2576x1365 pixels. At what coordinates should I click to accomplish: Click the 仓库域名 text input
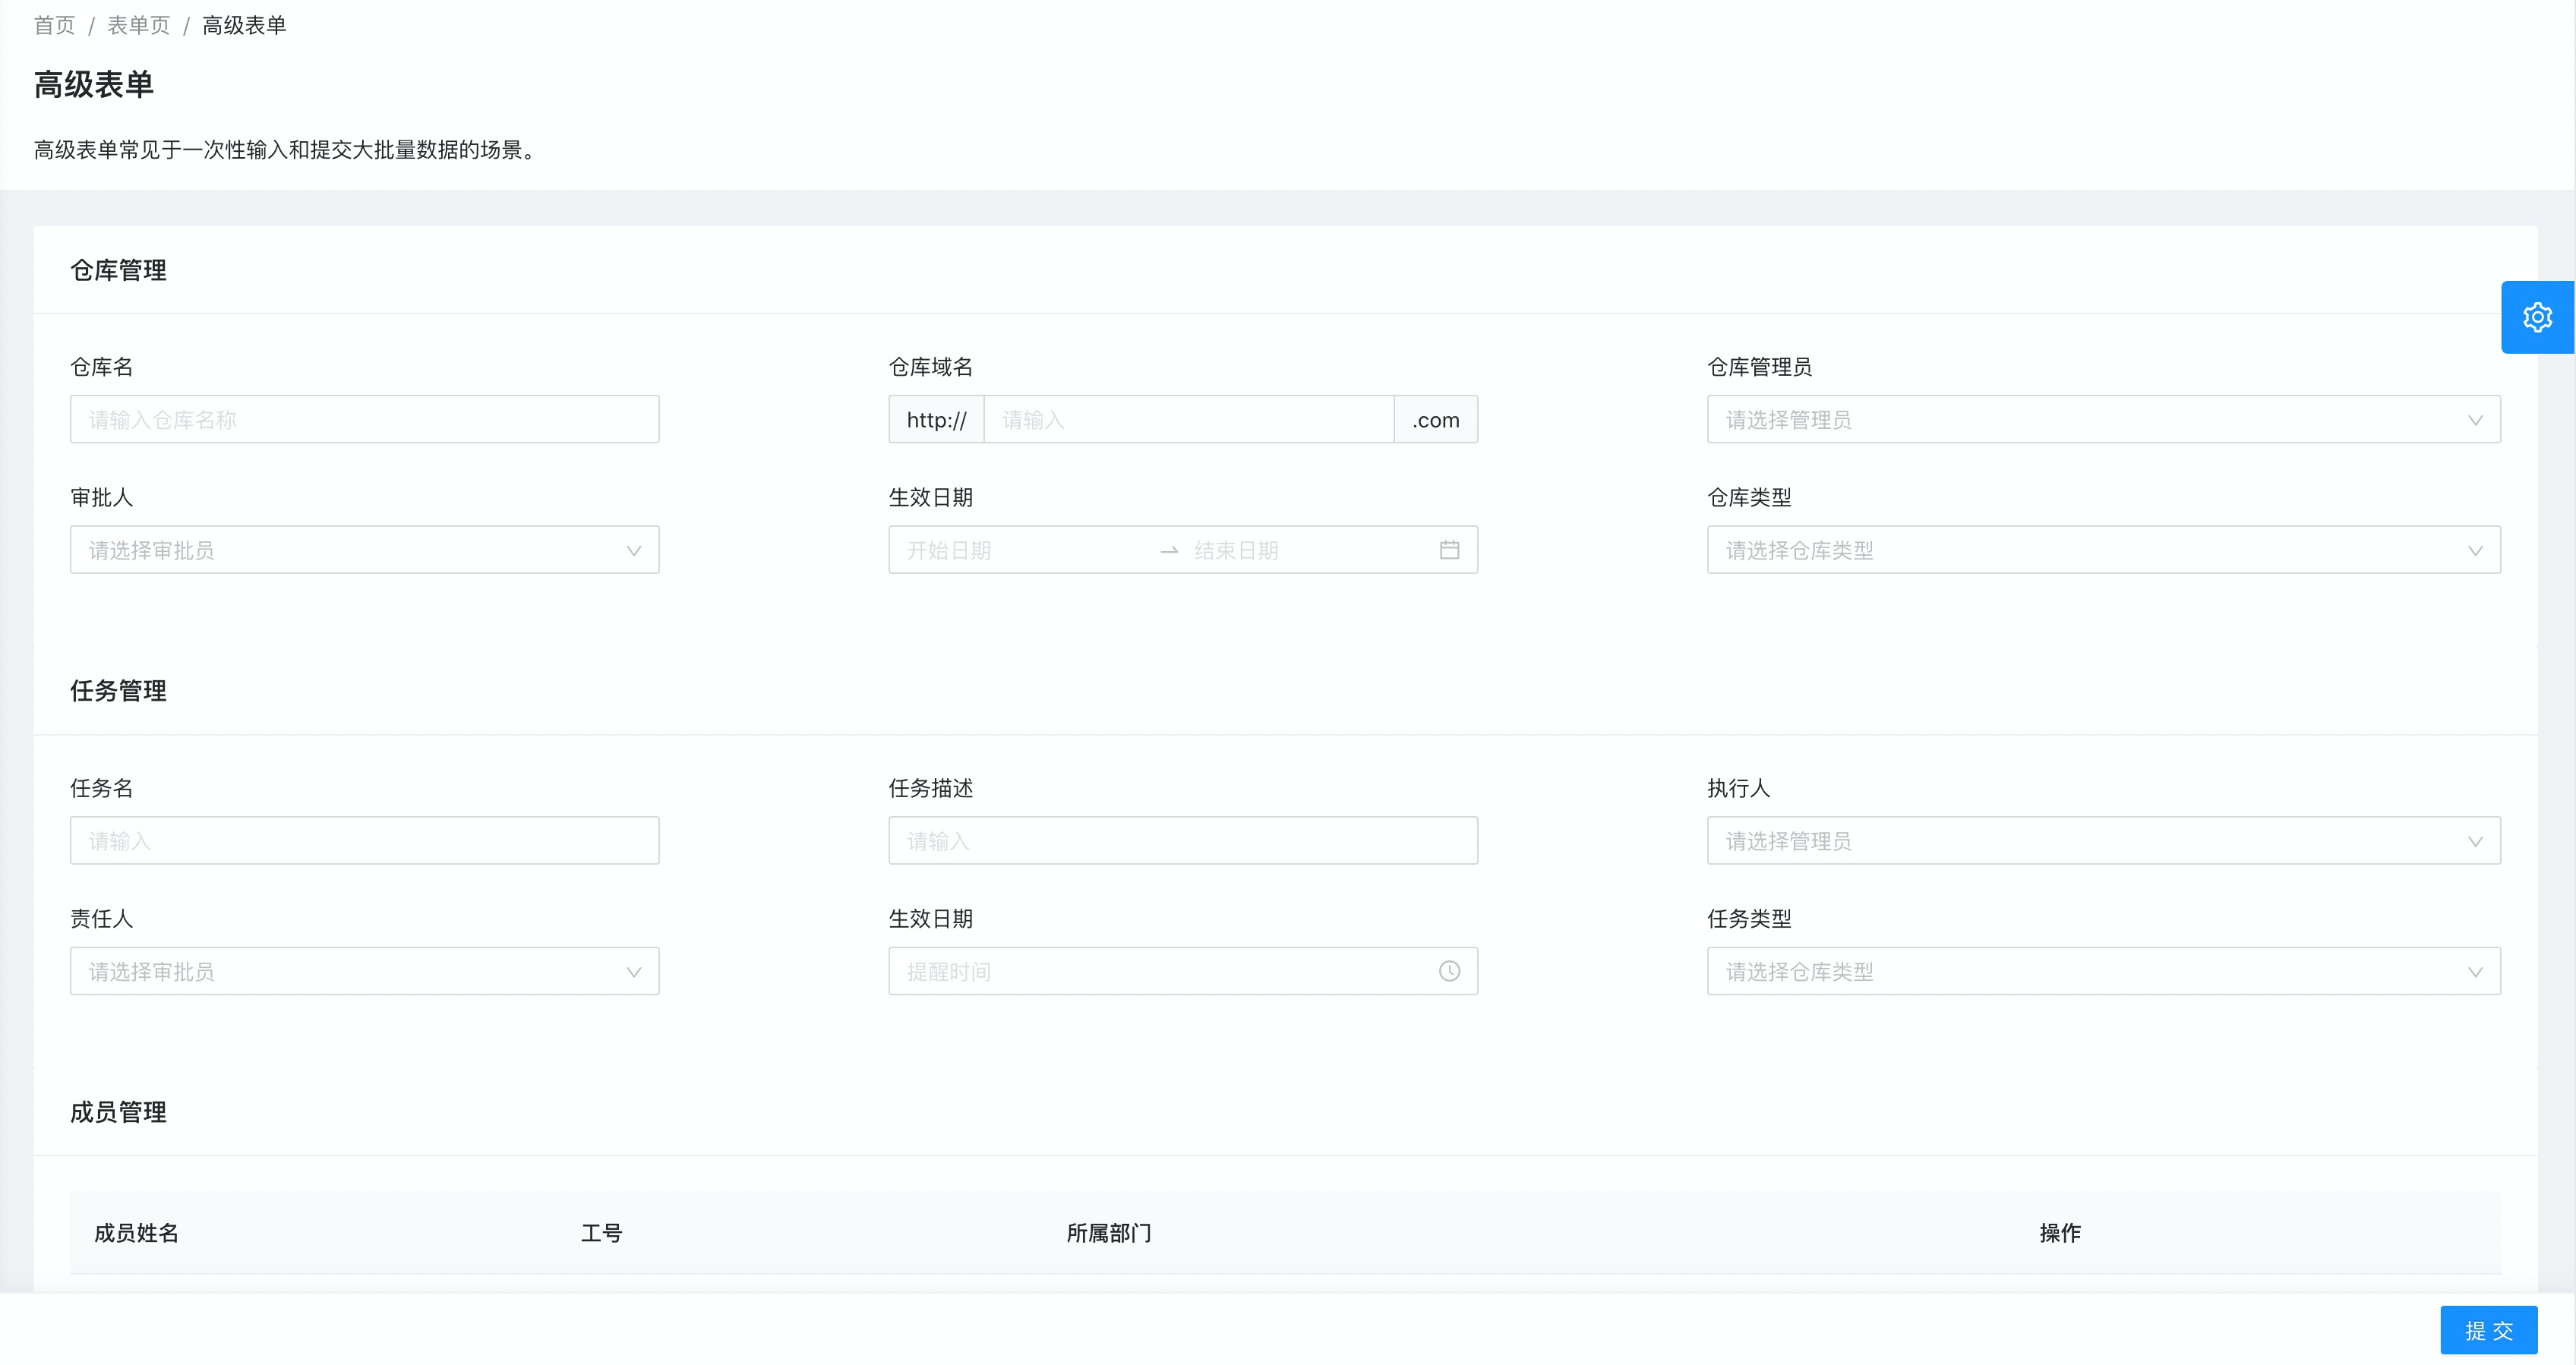(x=1188, y=420)
